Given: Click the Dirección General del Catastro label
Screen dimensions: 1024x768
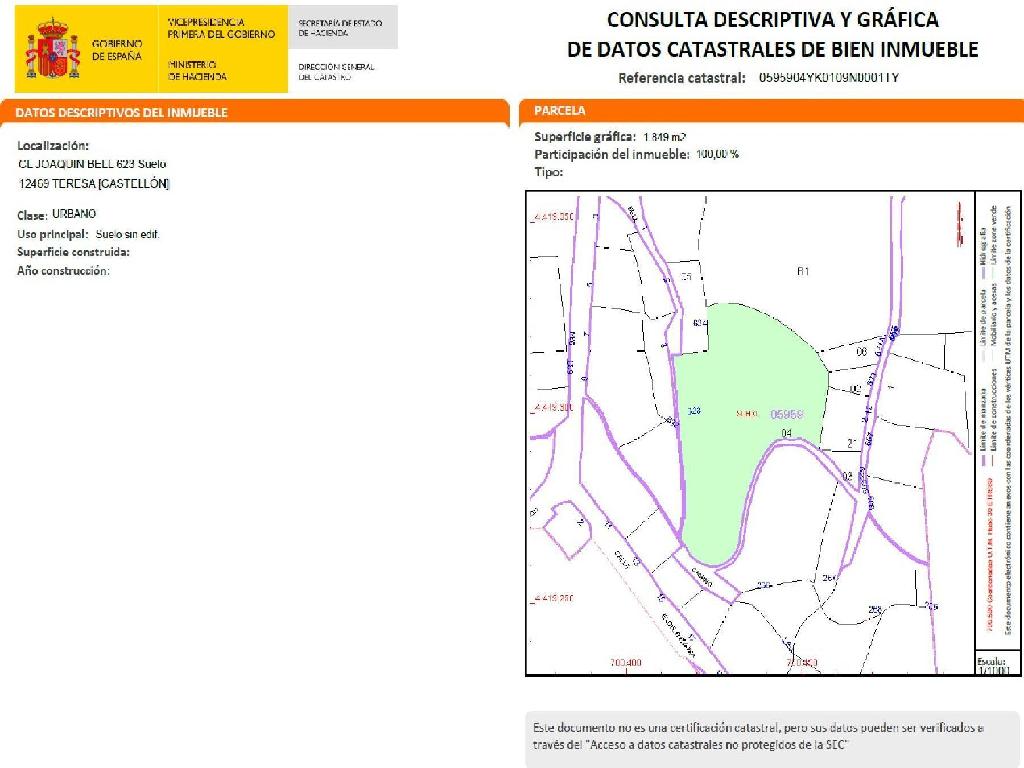Looking at the screenshot, I should [336, 71].
